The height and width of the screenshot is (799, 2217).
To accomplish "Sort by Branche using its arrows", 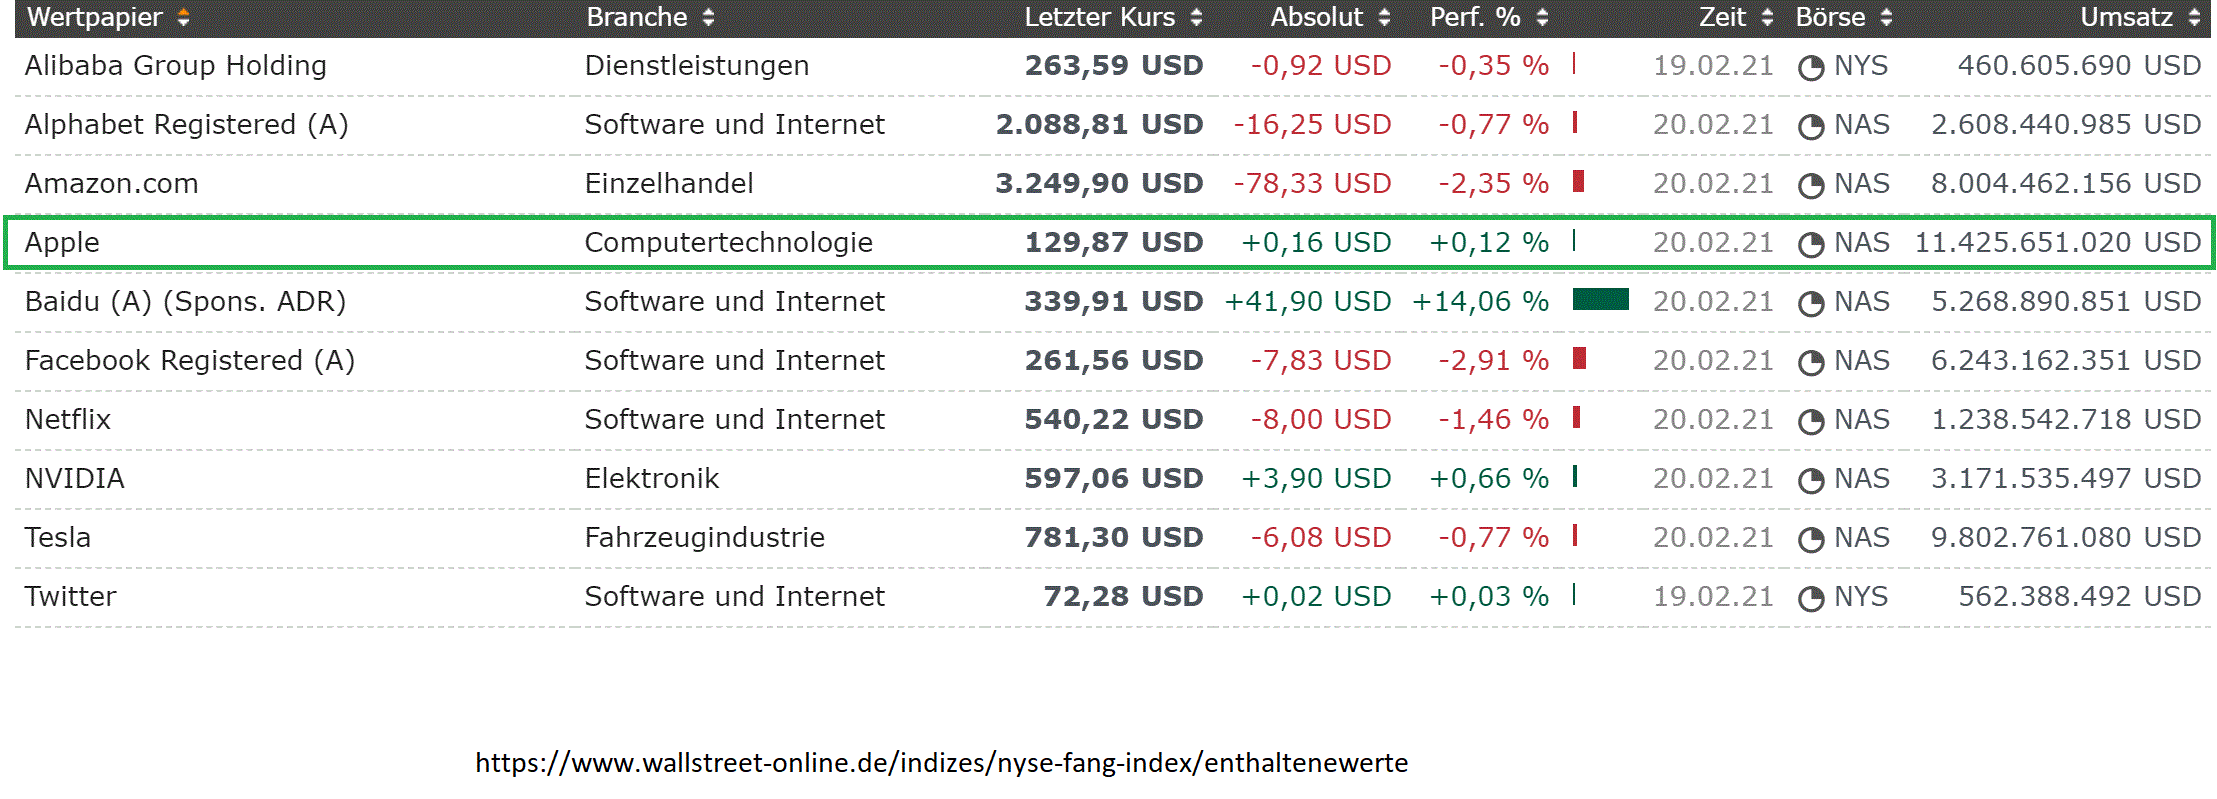I will tap(708, 18).
